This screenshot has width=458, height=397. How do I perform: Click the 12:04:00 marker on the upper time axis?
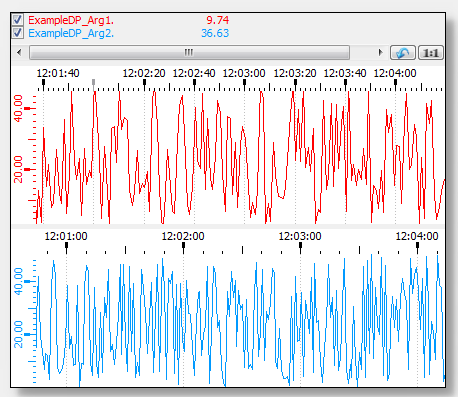(395, 82)
